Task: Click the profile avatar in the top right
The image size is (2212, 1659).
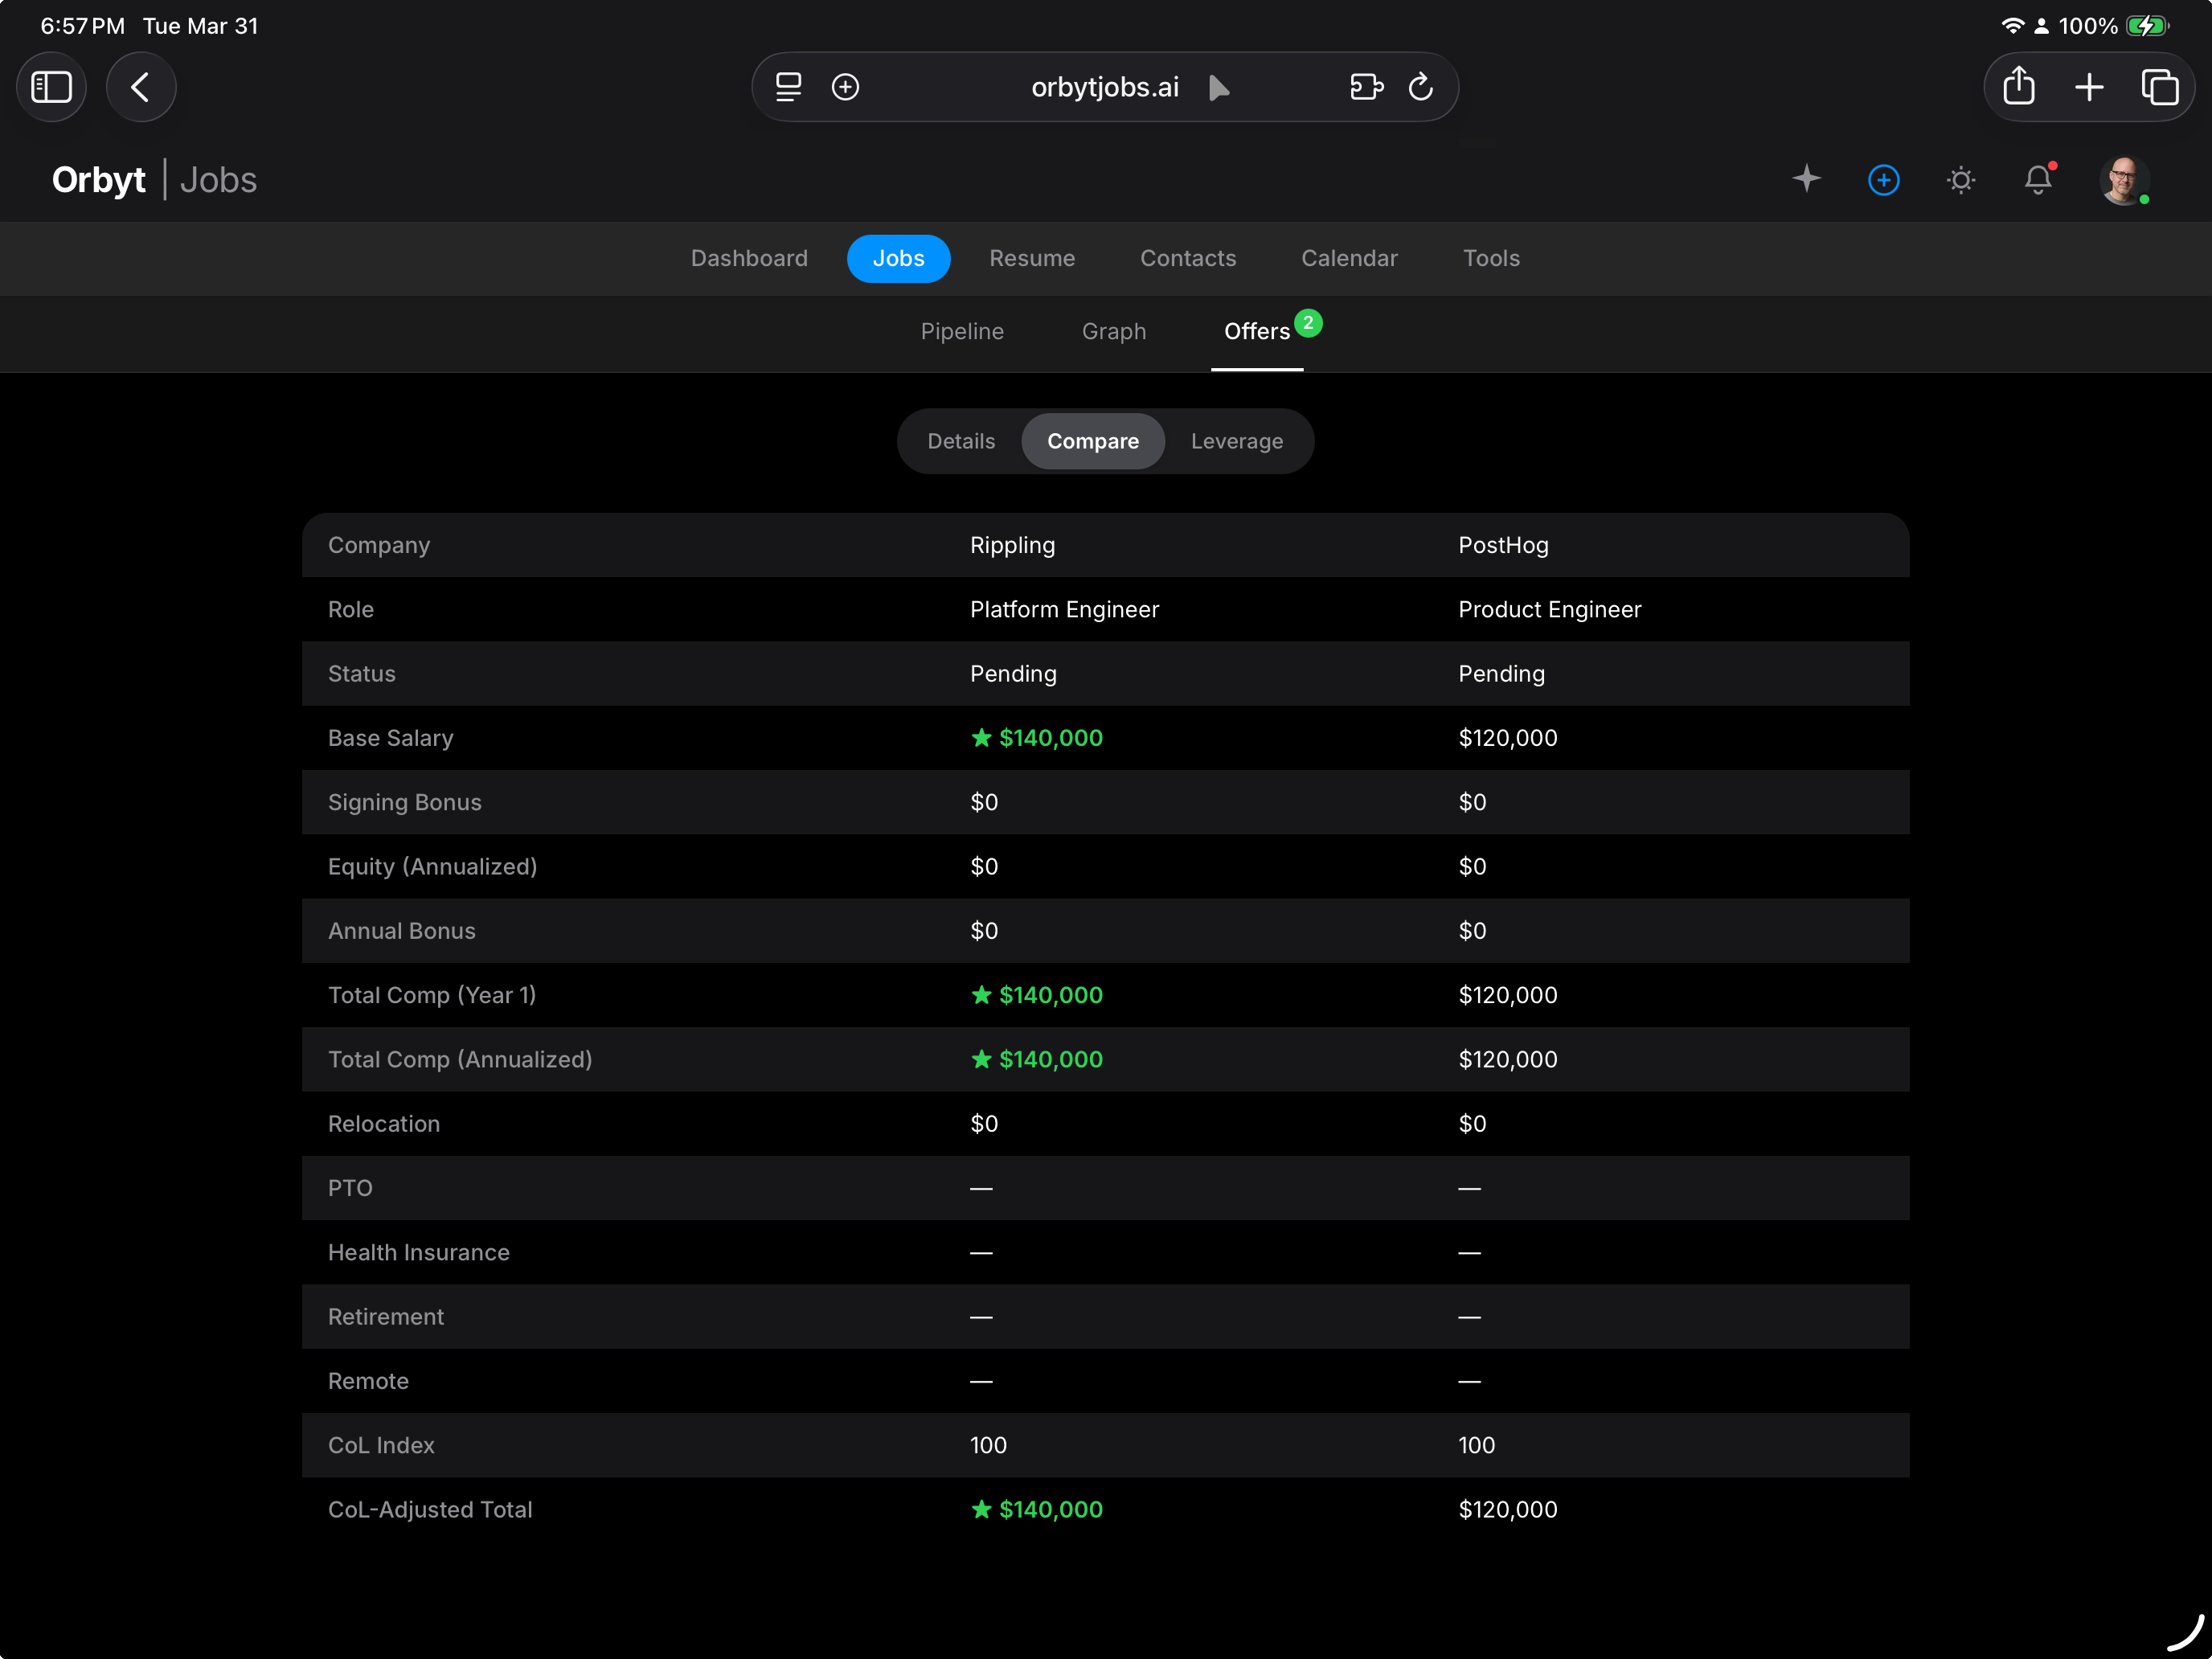Action: tap(2125, 179)
